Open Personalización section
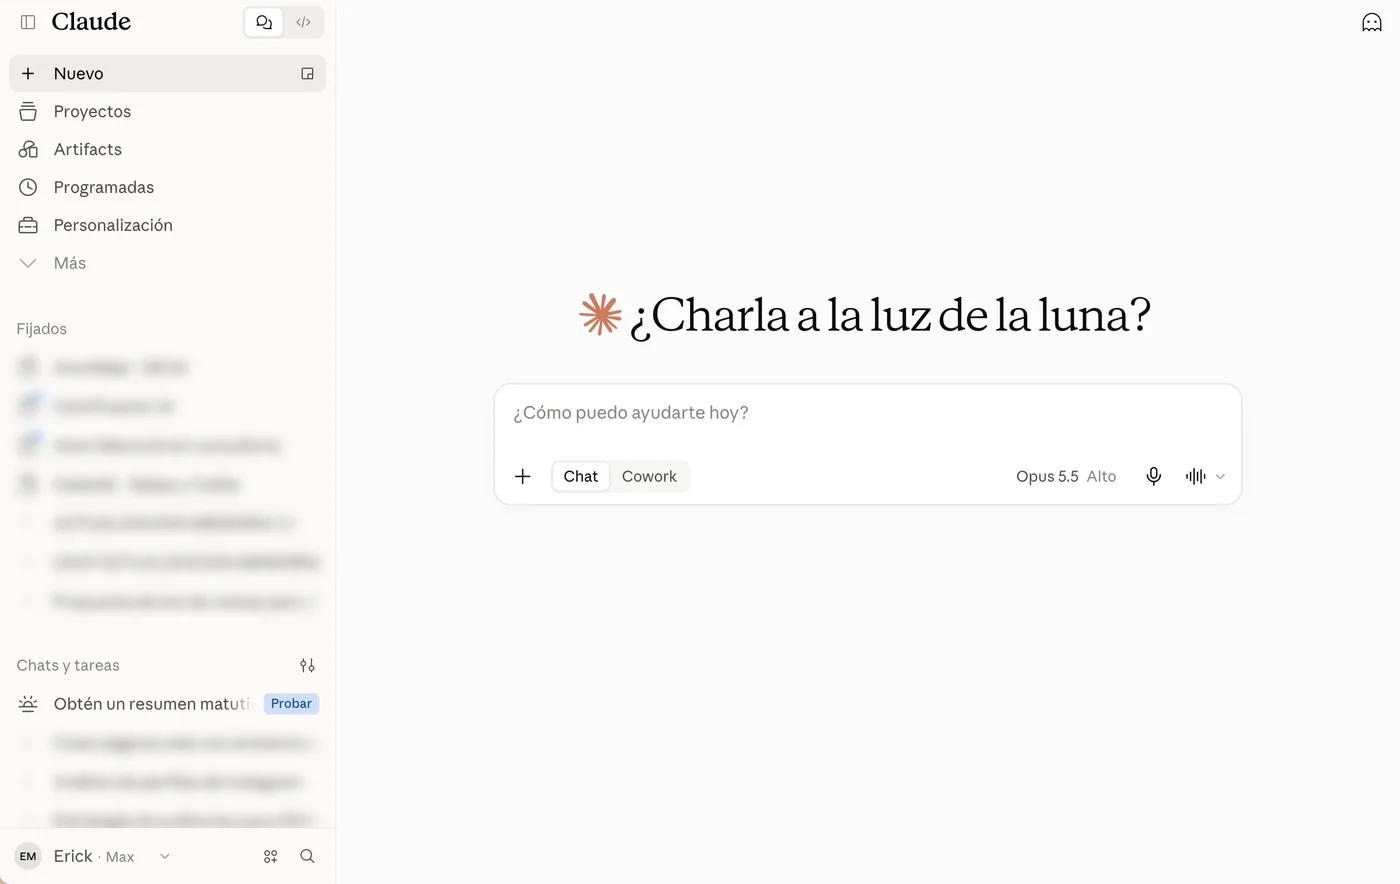This screenshot has height=884, width=1400. coord(168,225)
